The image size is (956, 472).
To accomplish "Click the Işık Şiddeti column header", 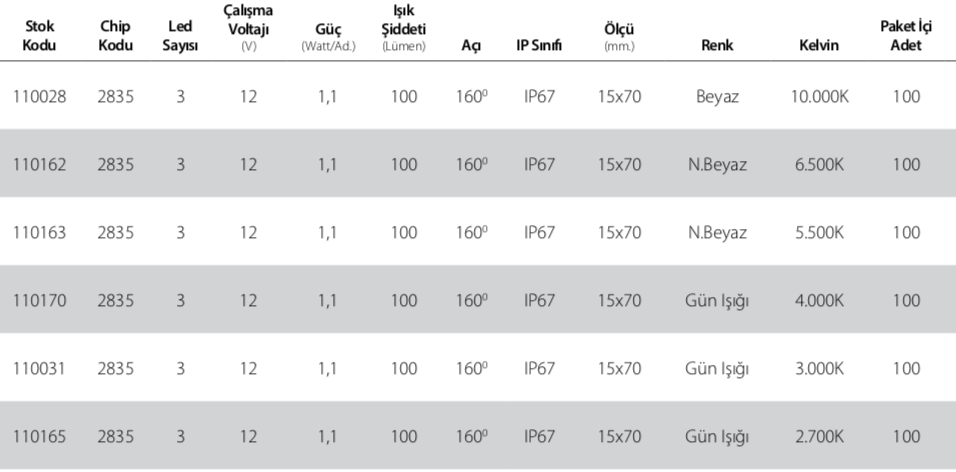I will point(404,28).
